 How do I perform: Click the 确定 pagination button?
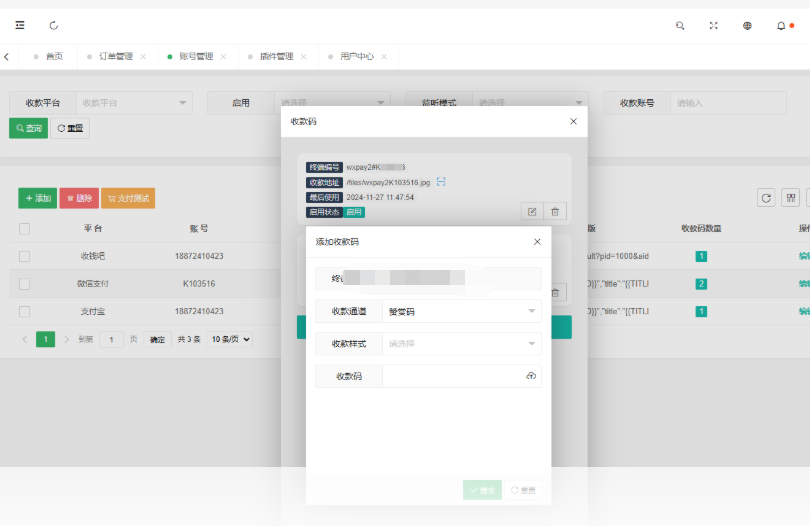pyautogui.click(x=158, y=339)
